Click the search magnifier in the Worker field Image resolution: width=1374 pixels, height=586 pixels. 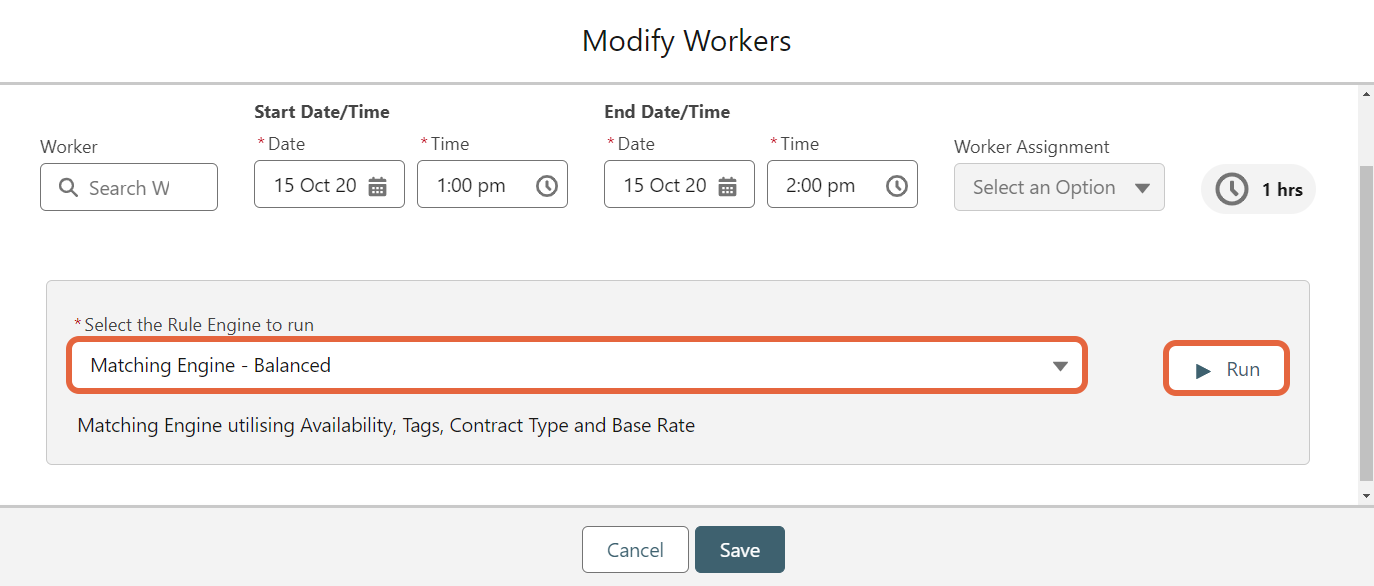(67, 187)
